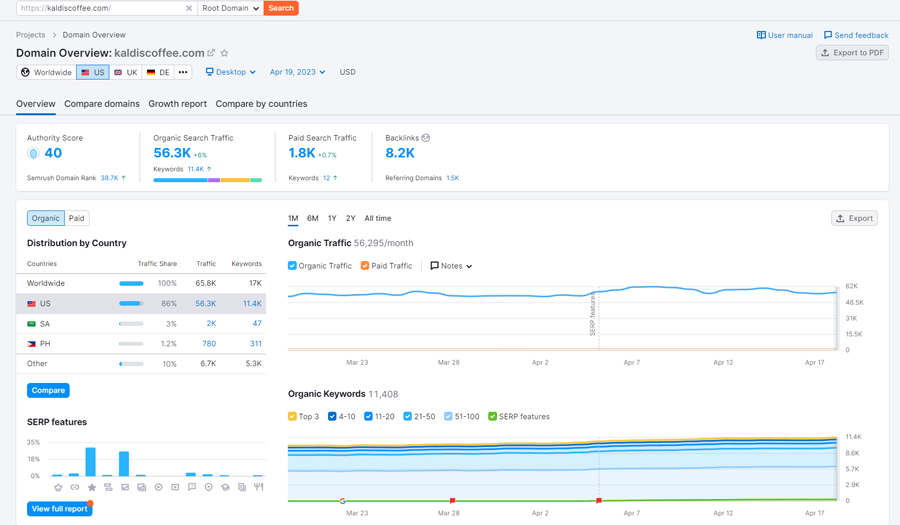Open more countries with the ellipsis button
Screen dimensions: 900x525
click(x=183, y=72)
